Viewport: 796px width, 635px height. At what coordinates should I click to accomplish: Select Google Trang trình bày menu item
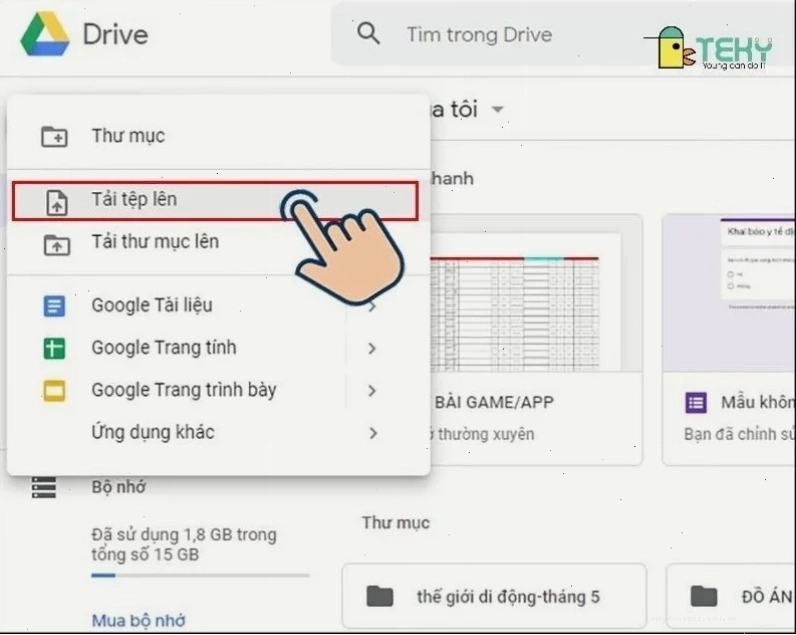[219, 390]
